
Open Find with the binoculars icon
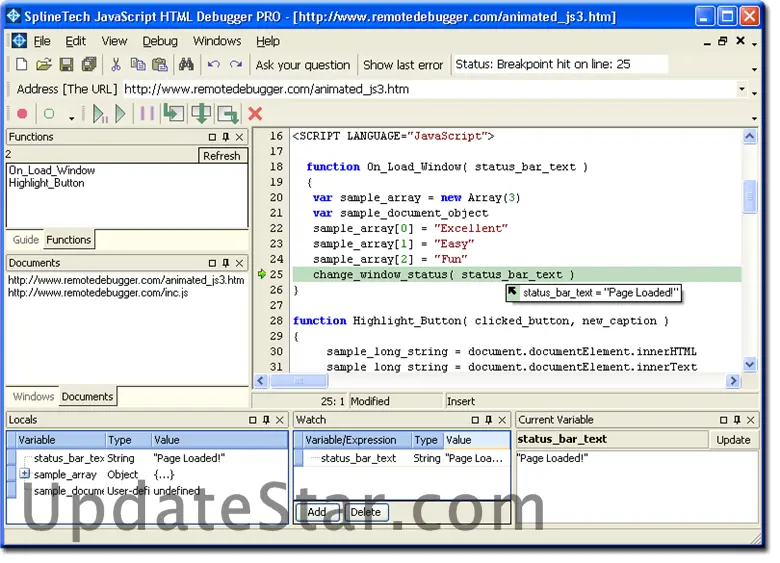pos(186,64)
